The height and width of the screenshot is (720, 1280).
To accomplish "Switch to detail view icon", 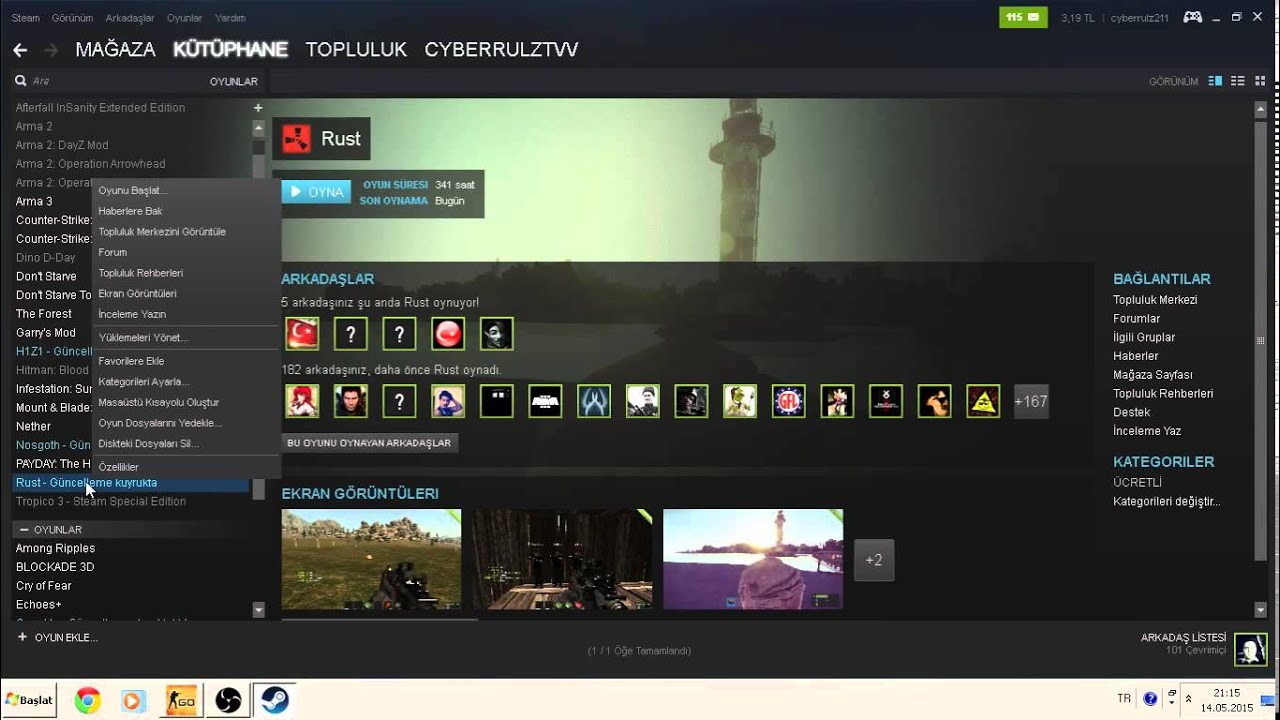I will pyautogui.click(x=1215, y=81).
